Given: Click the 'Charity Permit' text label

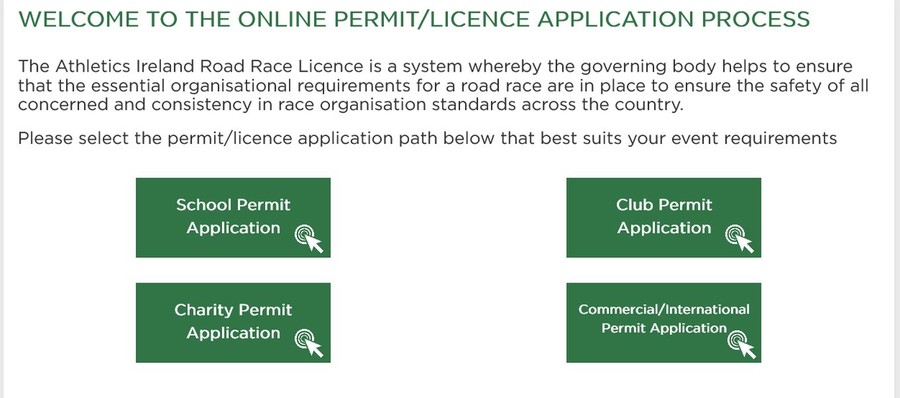Looking at the screenshot, I should point(233,310).
